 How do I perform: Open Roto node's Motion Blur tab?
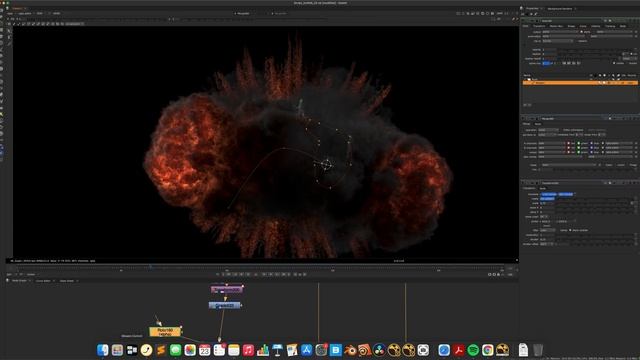(556, 26)
